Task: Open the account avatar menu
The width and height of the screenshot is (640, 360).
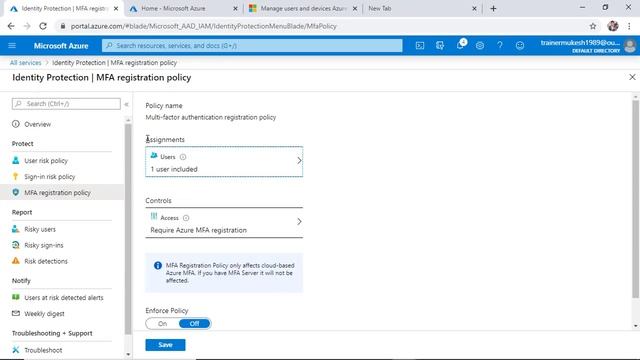Action: [630, 46]
